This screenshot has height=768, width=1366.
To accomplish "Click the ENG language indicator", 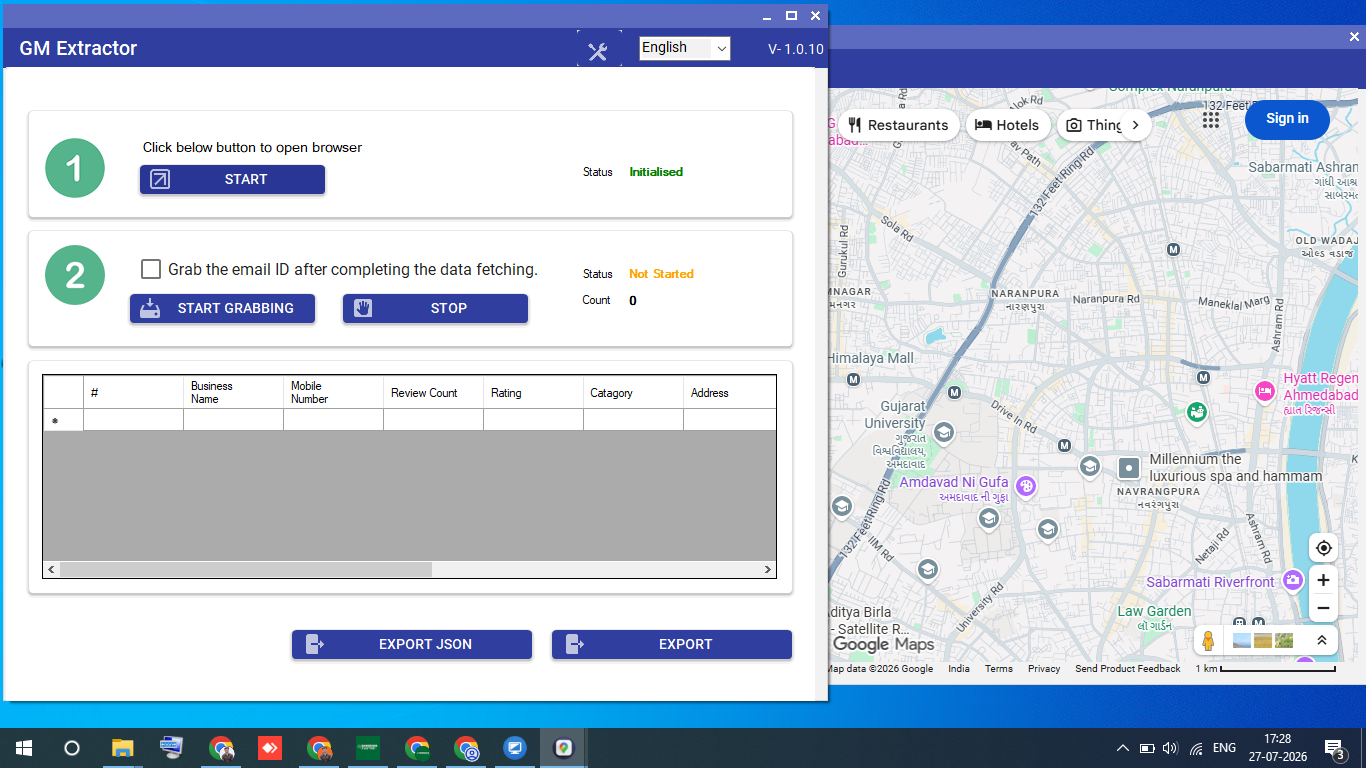I will click(x=1224, y=748).
